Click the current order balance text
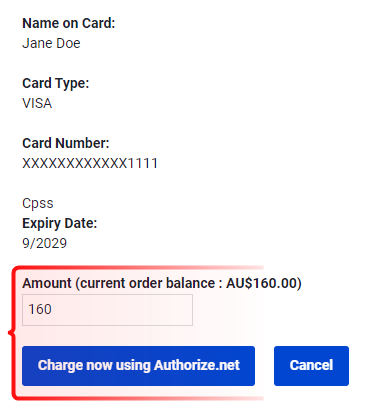 point(148,283)
